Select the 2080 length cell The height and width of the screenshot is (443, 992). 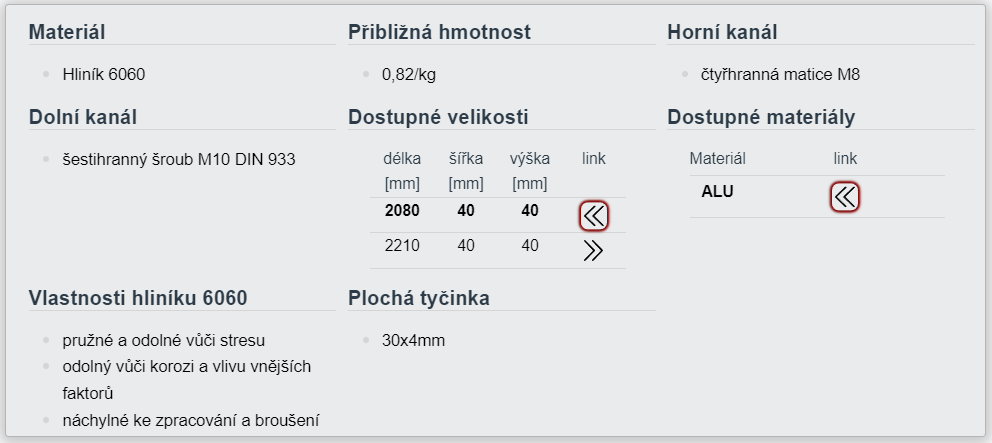click(402, 211)
